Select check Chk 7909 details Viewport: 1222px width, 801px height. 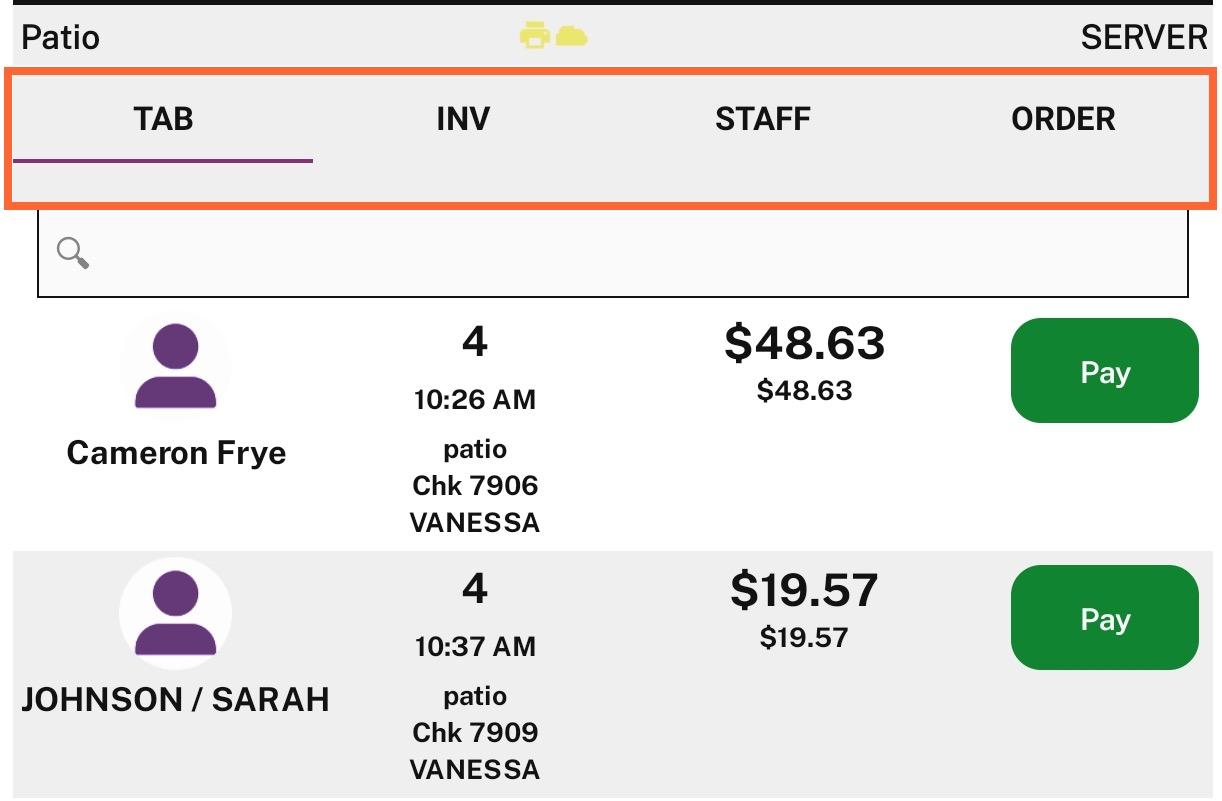(475, 733)
